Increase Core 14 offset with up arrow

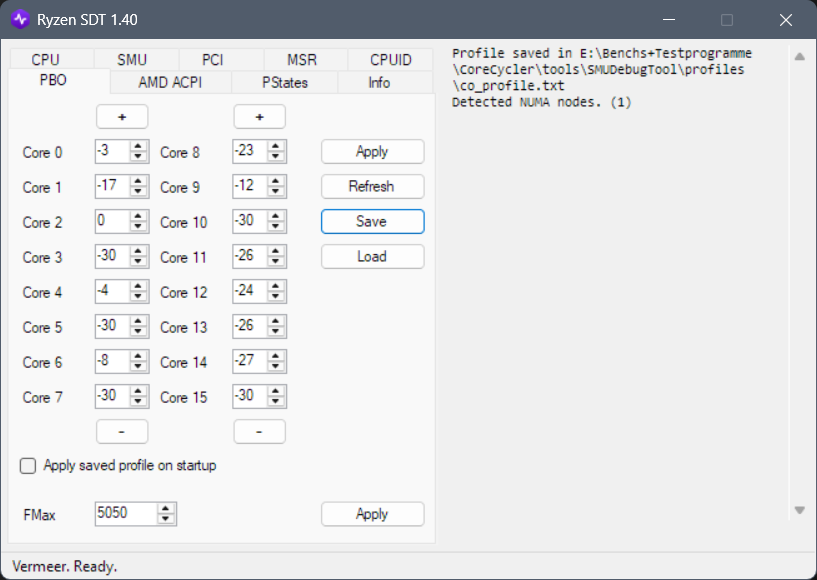(x=276, y=356)
